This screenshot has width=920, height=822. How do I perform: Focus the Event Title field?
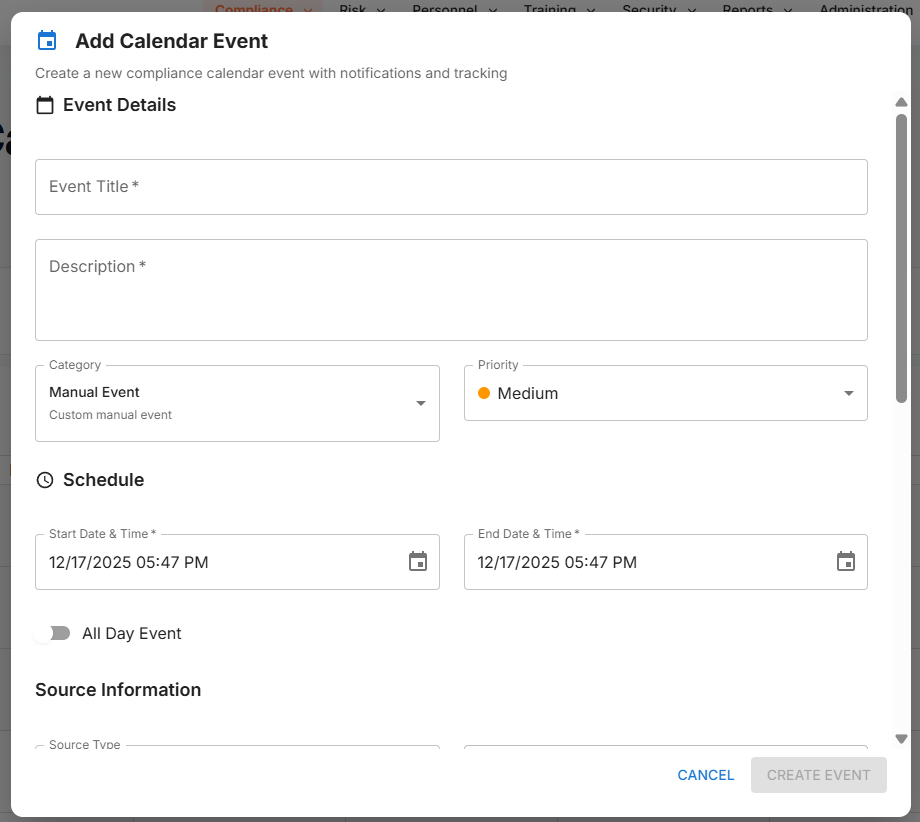(x=451, y=187)
